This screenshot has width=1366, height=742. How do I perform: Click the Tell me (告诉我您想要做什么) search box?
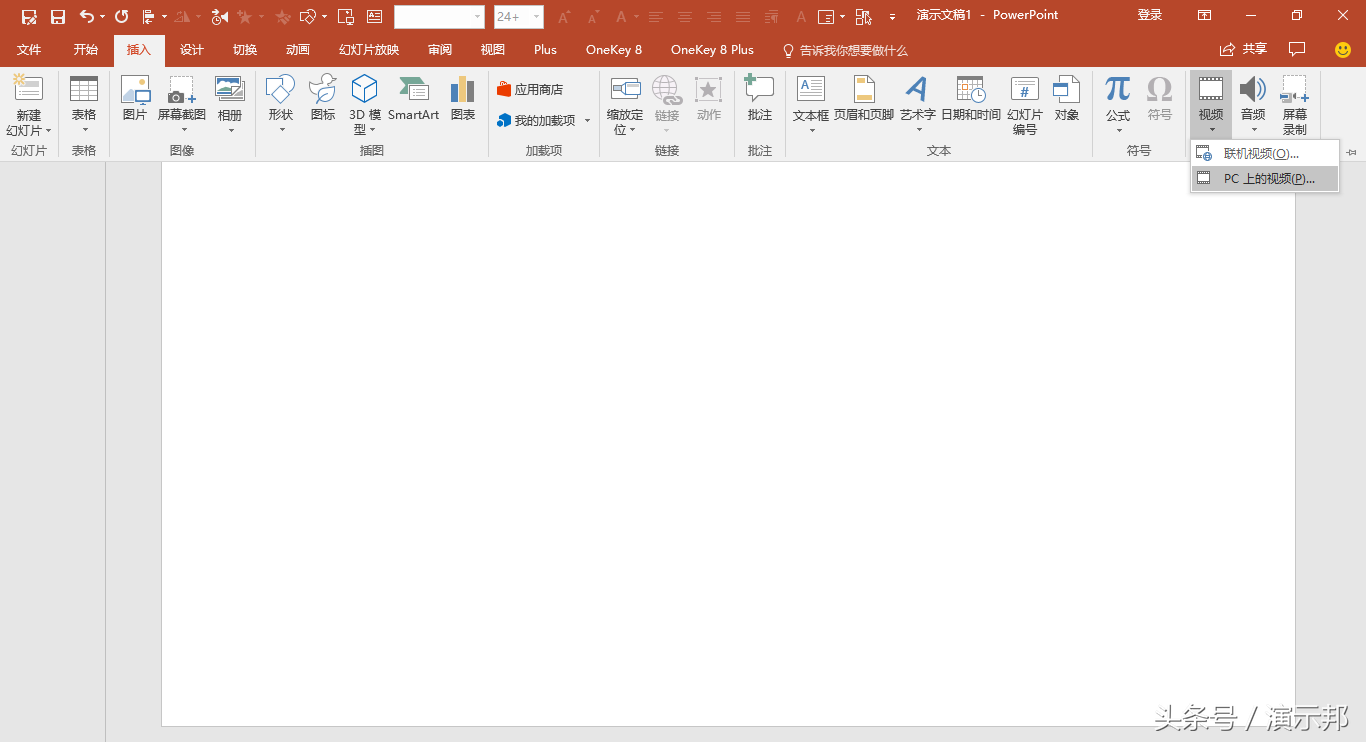pyautogui.click(x=845, y=50)
